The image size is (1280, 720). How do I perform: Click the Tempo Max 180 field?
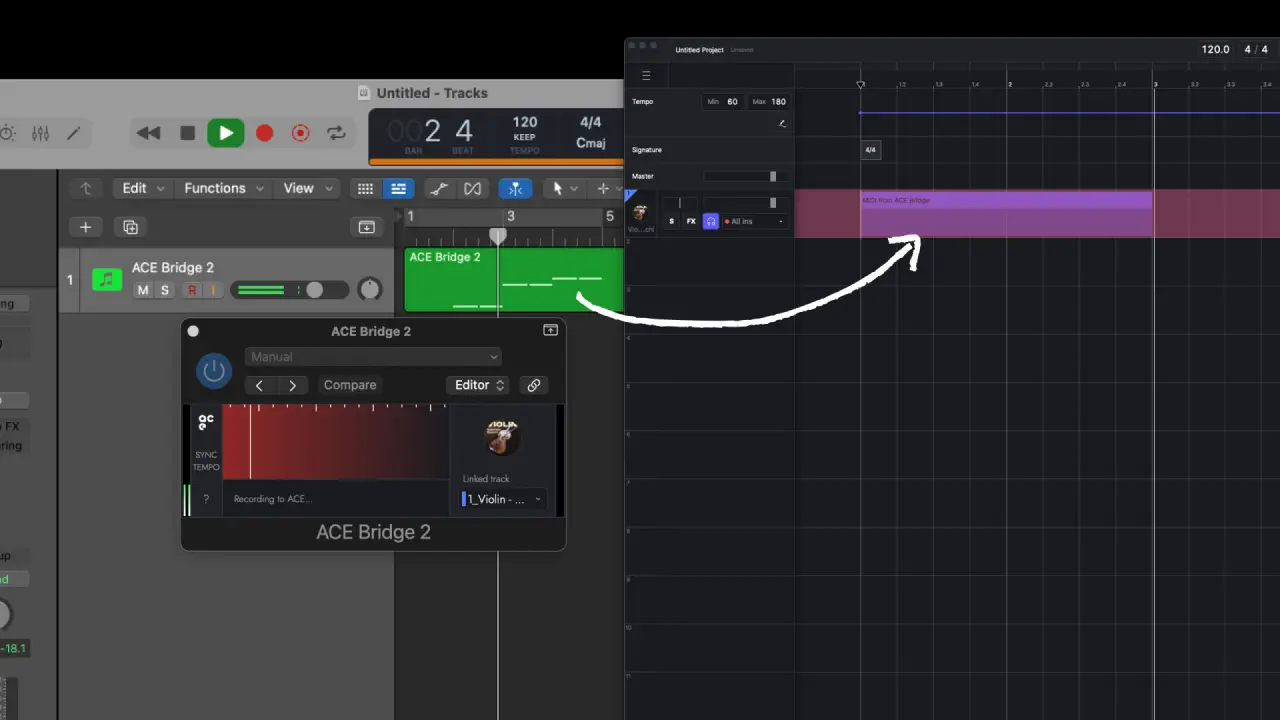[768, 101]
